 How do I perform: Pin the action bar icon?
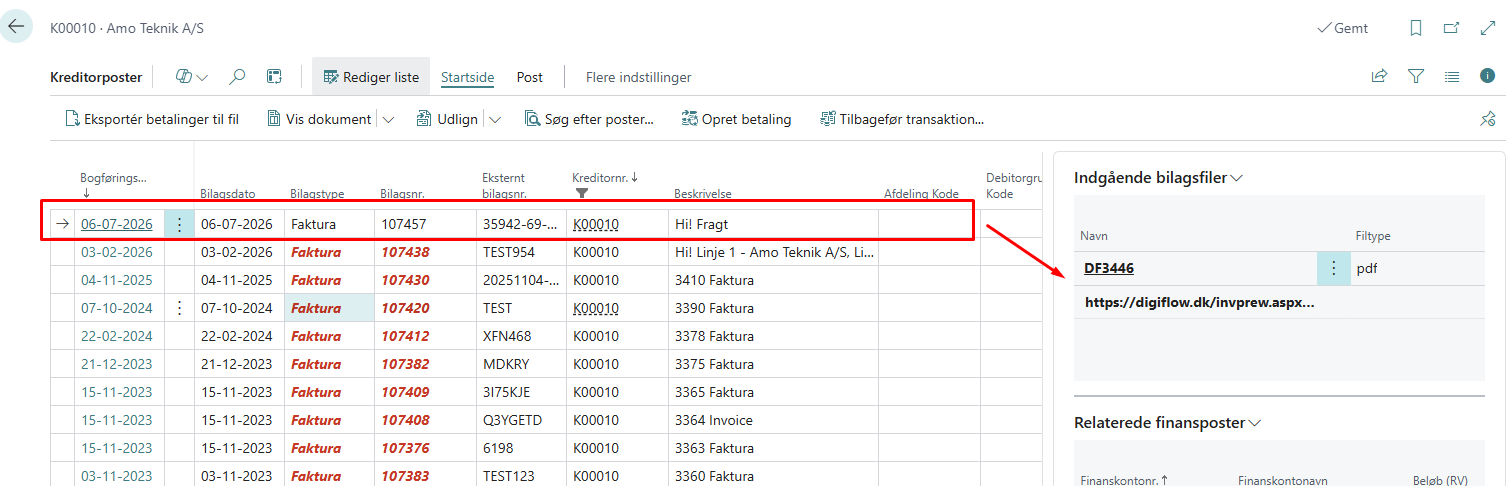(1487, 119)
